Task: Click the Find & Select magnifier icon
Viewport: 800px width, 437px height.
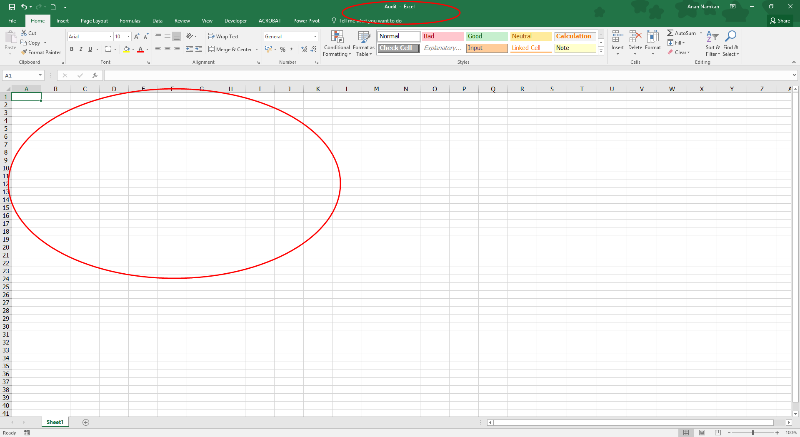Action: [731, 38]
